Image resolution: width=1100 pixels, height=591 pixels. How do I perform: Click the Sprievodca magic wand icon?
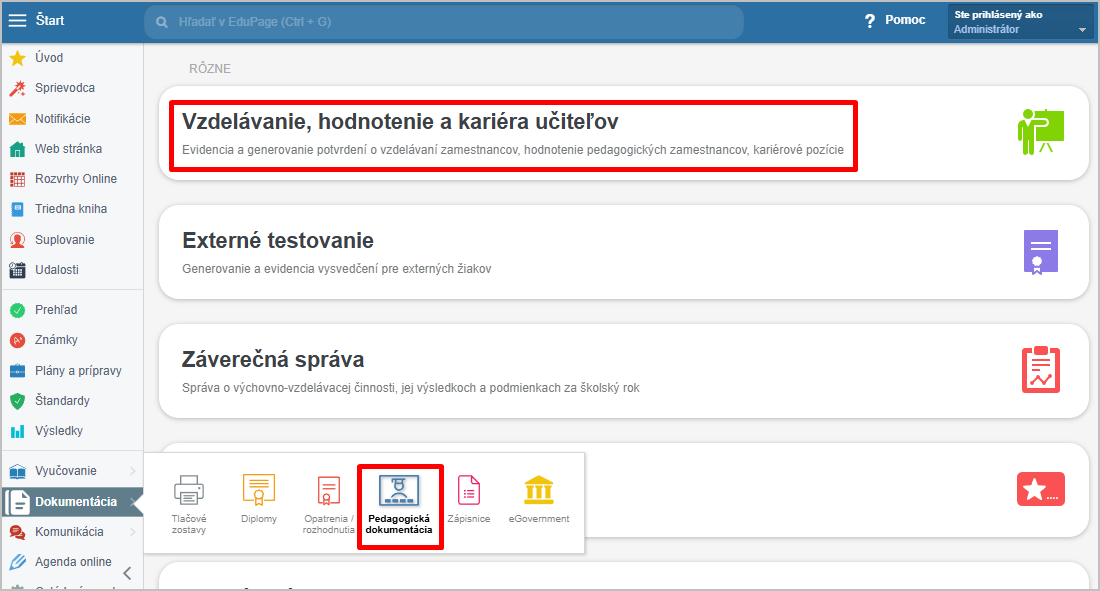[18, 88]
